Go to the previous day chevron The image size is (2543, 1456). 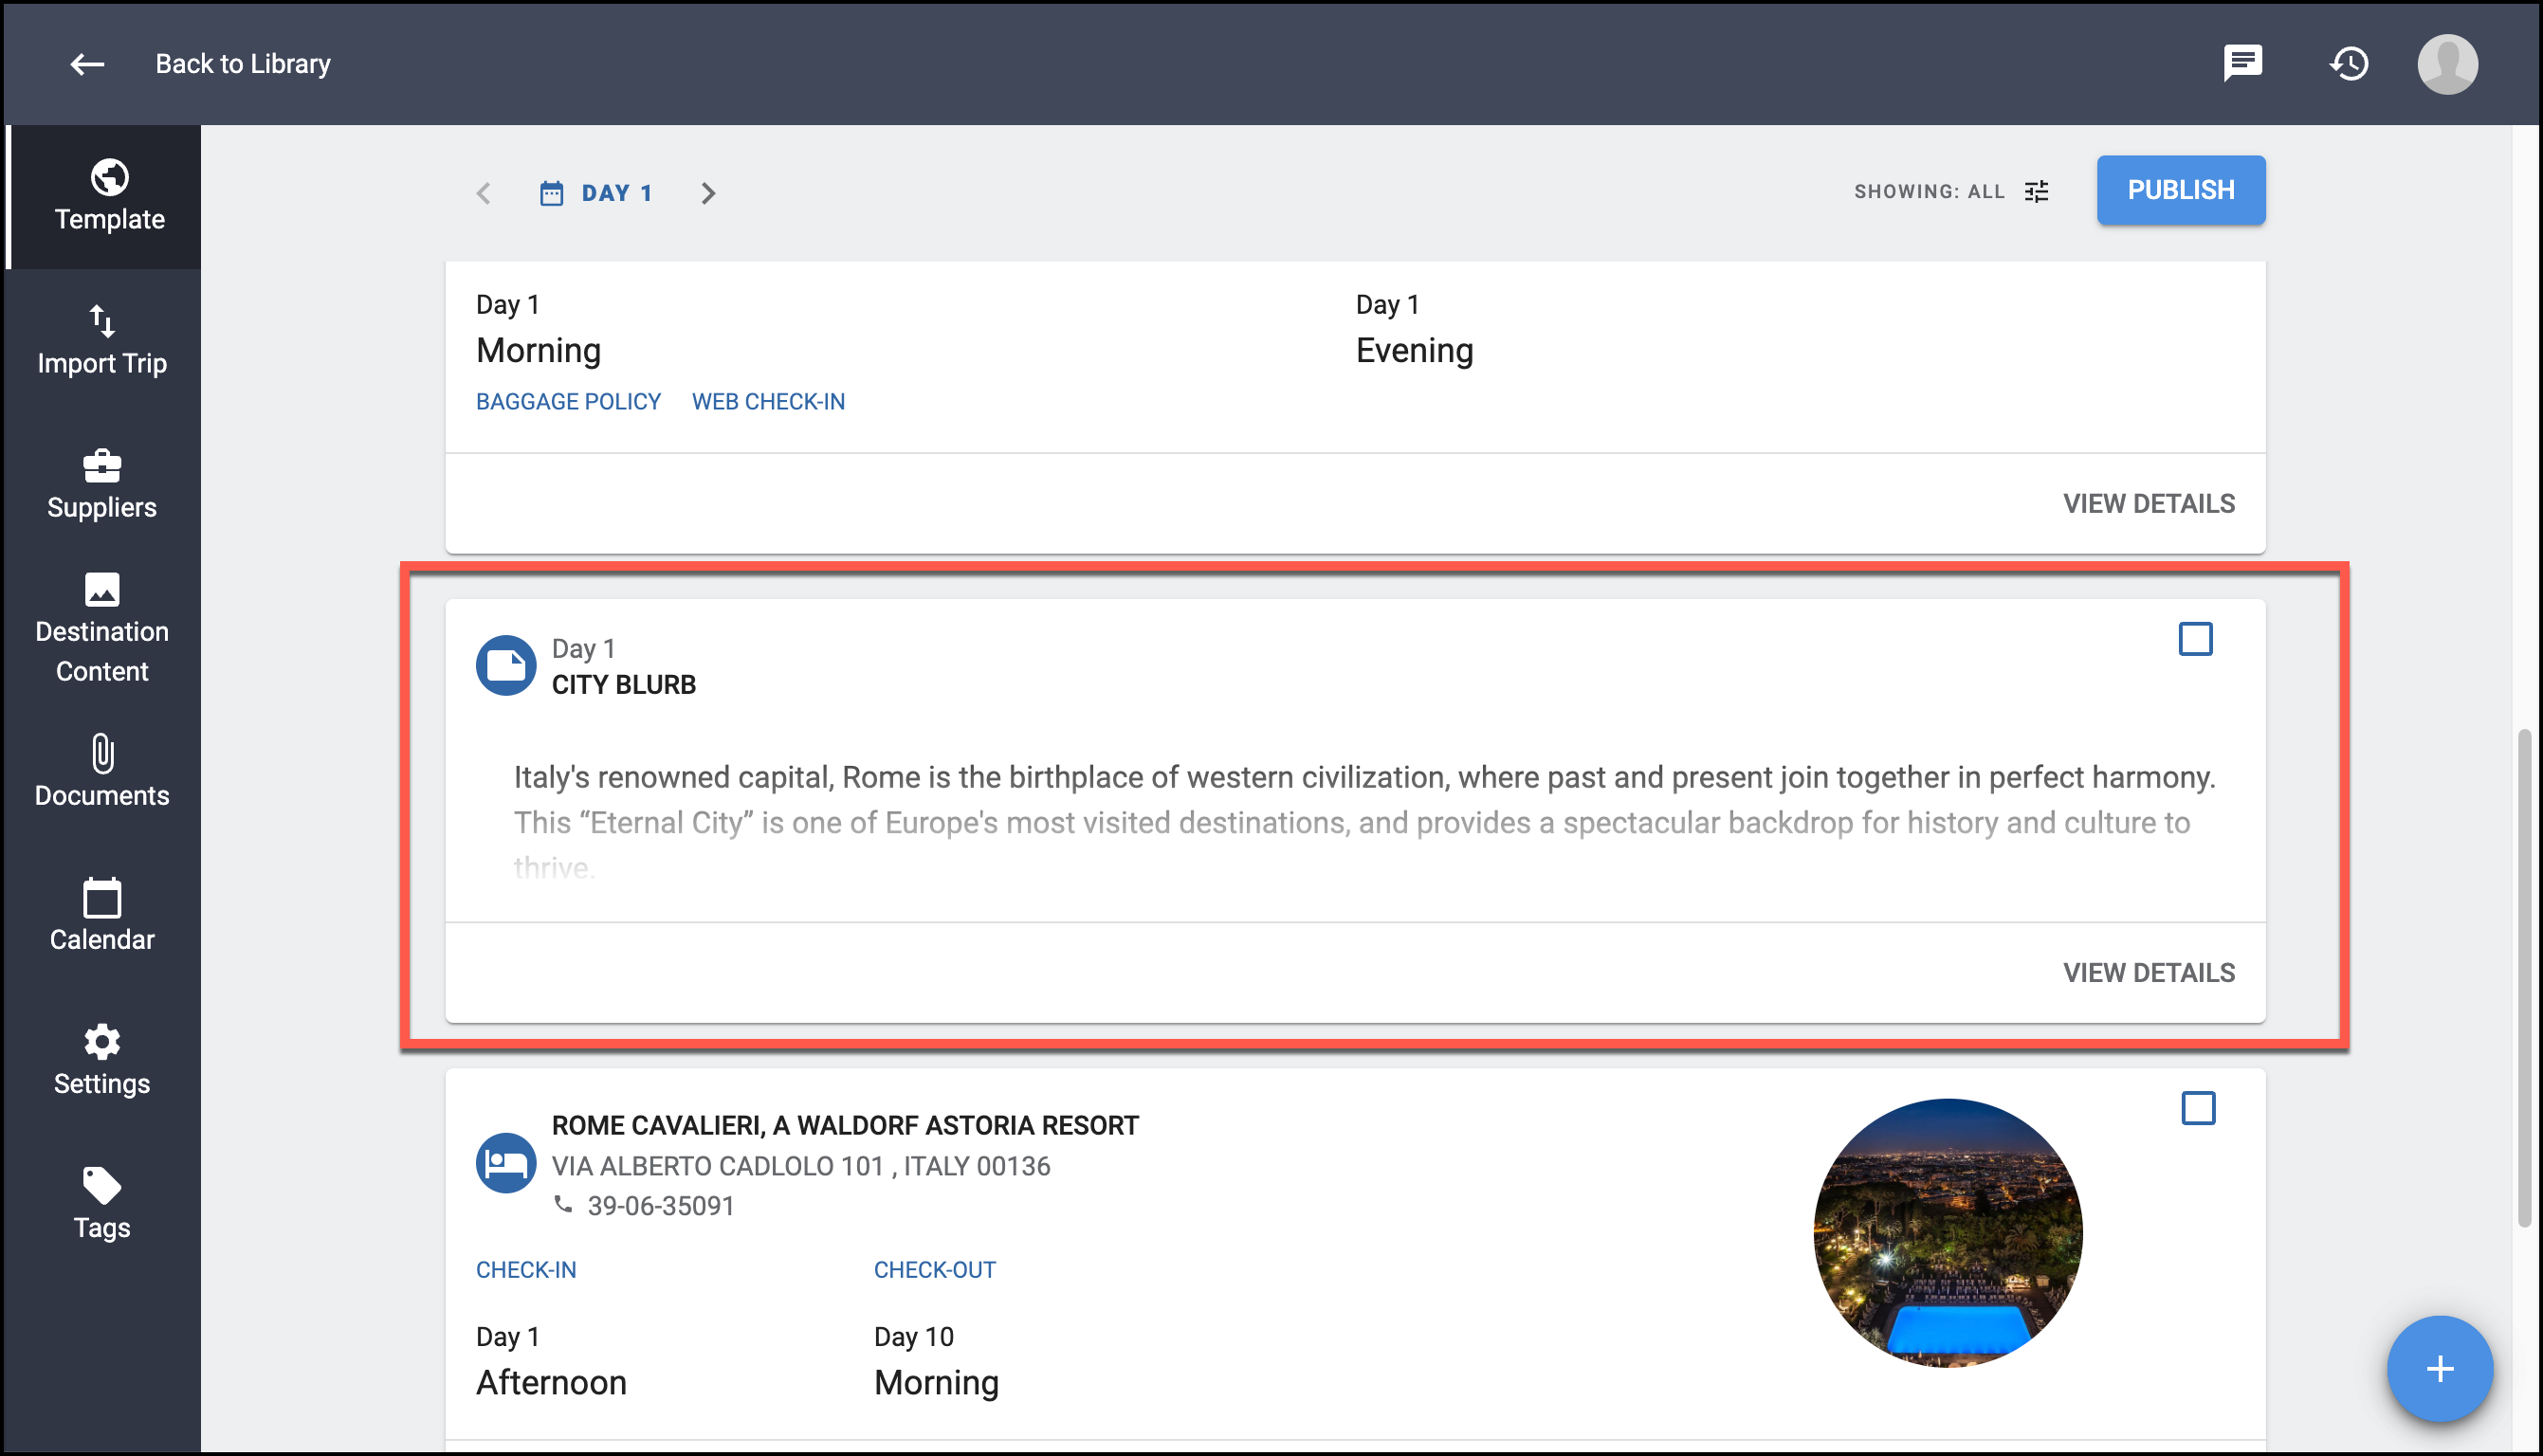(x=484, y=193)
